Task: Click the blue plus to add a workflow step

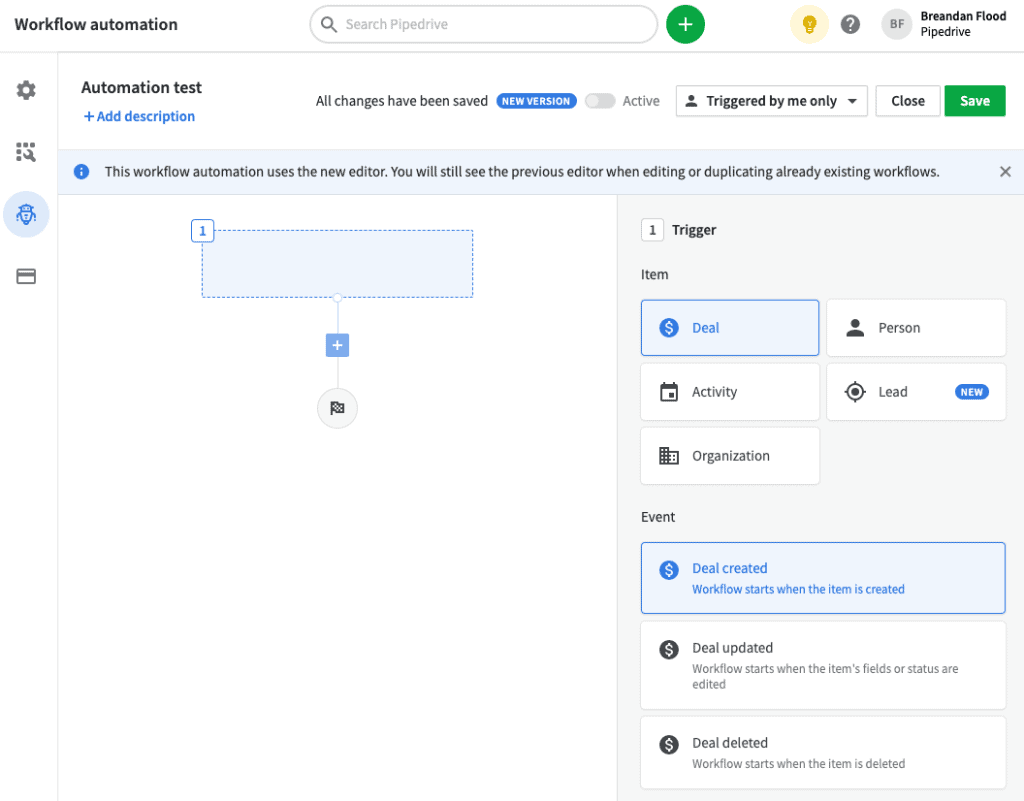Action: coord(337,345)
